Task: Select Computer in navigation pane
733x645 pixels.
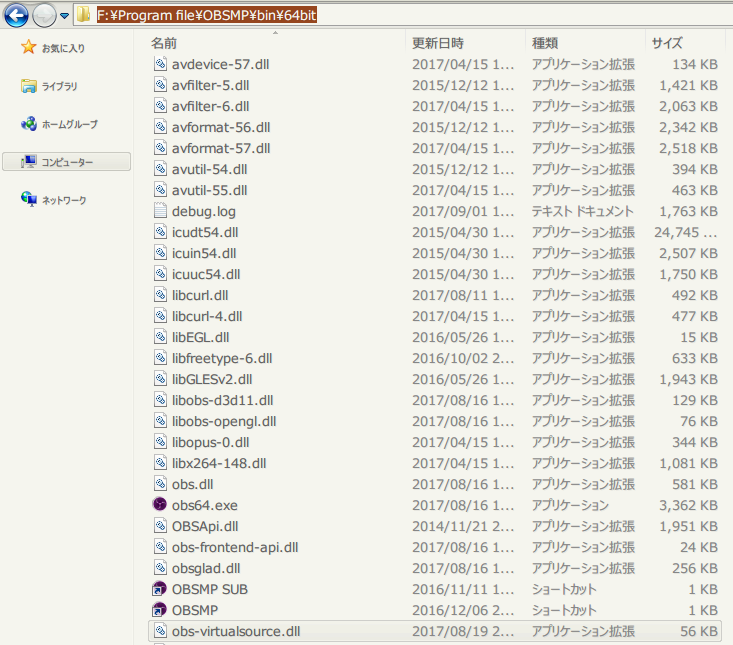Action: coord(66,162)
